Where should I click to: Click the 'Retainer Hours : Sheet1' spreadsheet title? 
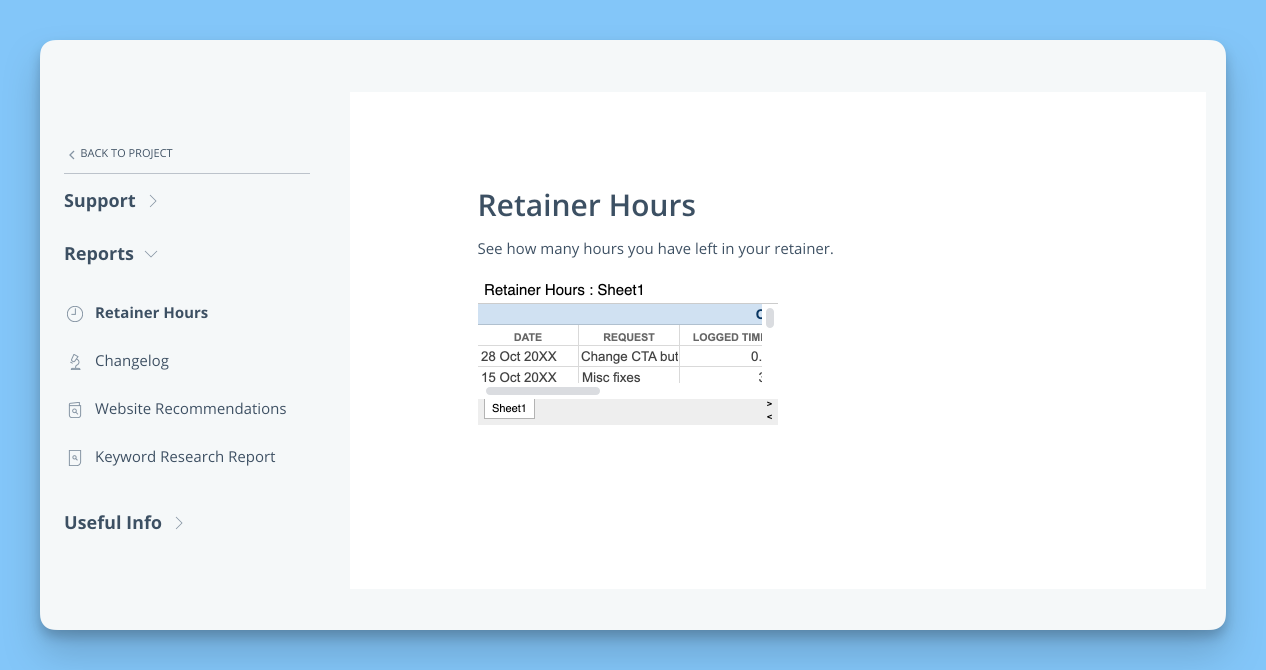tap(564, 290)
